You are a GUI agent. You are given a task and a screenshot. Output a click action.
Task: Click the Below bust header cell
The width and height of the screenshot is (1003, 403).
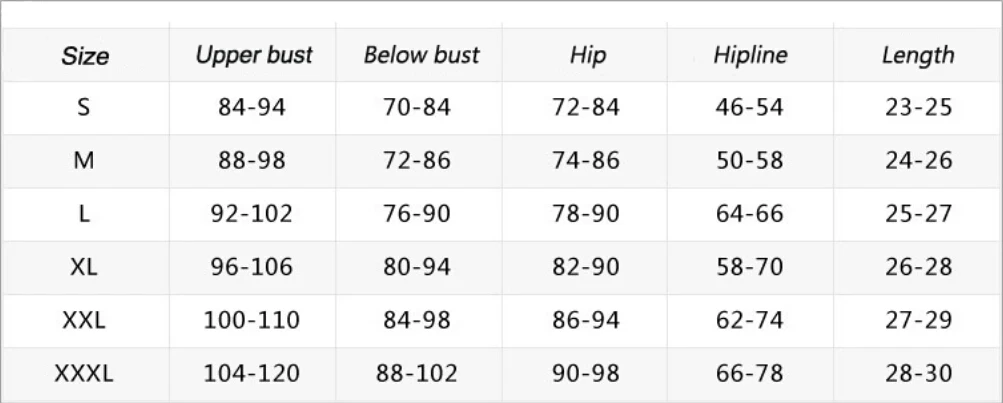tap(421, 55)
